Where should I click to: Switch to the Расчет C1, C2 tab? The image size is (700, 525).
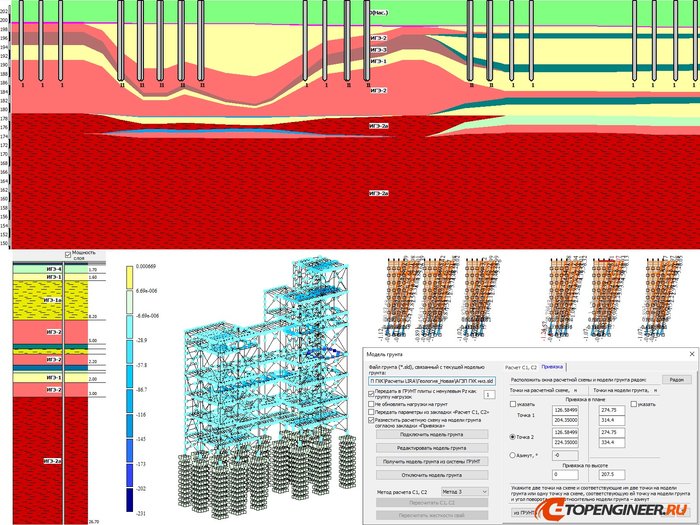521,367
